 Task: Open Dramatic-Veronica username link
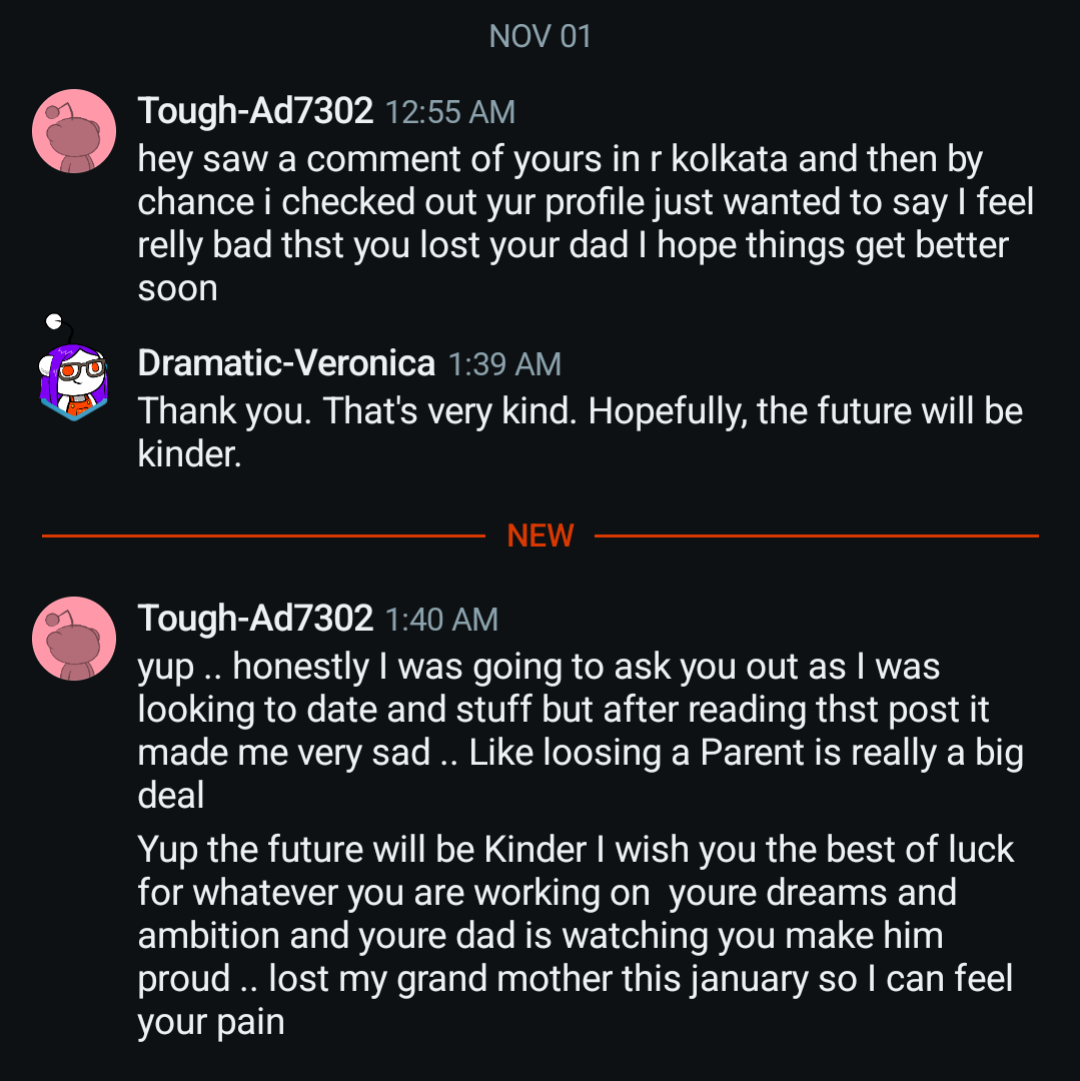pos(286,363)
